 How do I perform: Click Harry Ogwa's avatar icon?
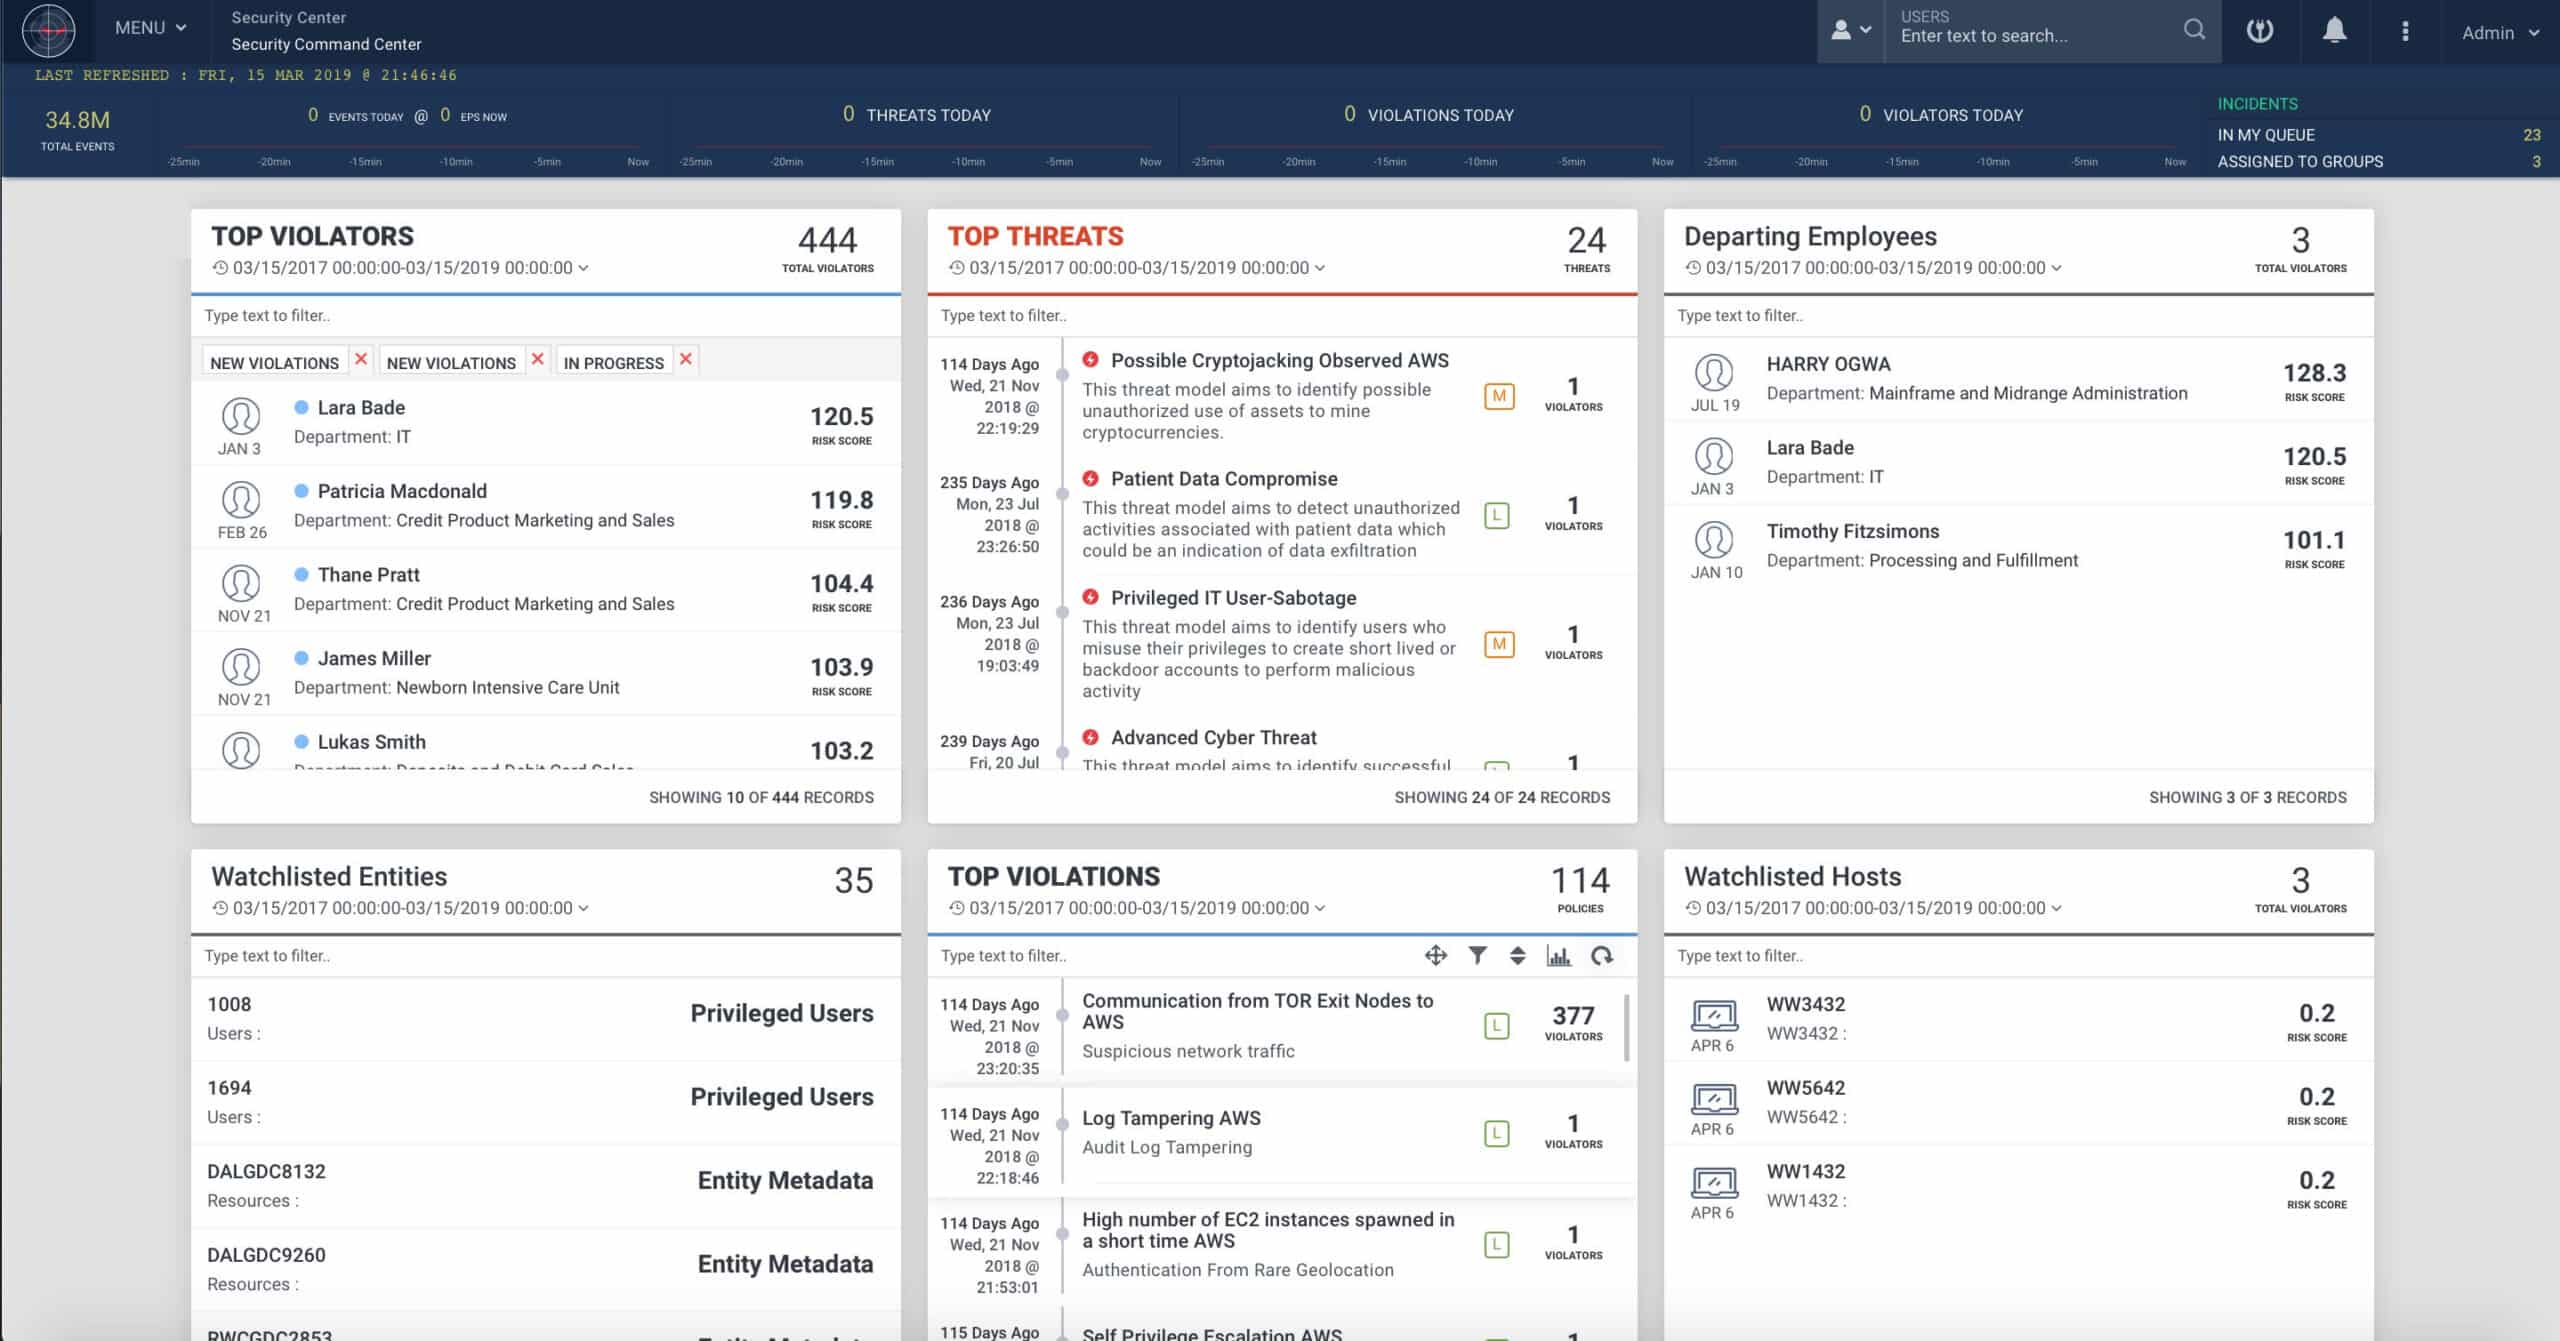pos(1714,373)
